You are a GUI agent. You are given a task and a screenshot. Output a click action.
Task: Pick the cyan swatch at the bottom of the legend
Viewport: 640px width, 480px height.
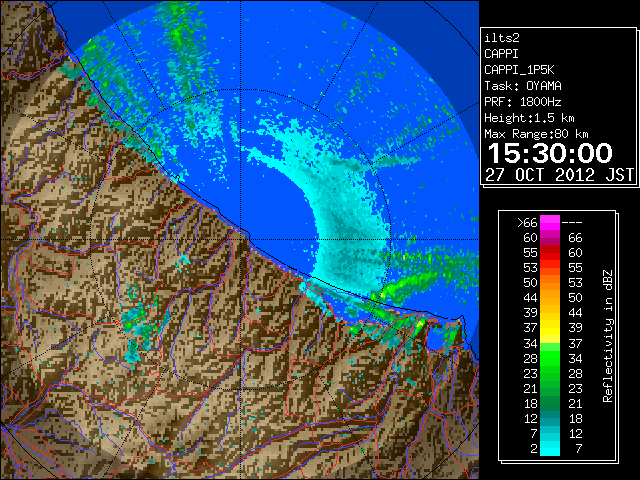point(550,449)
